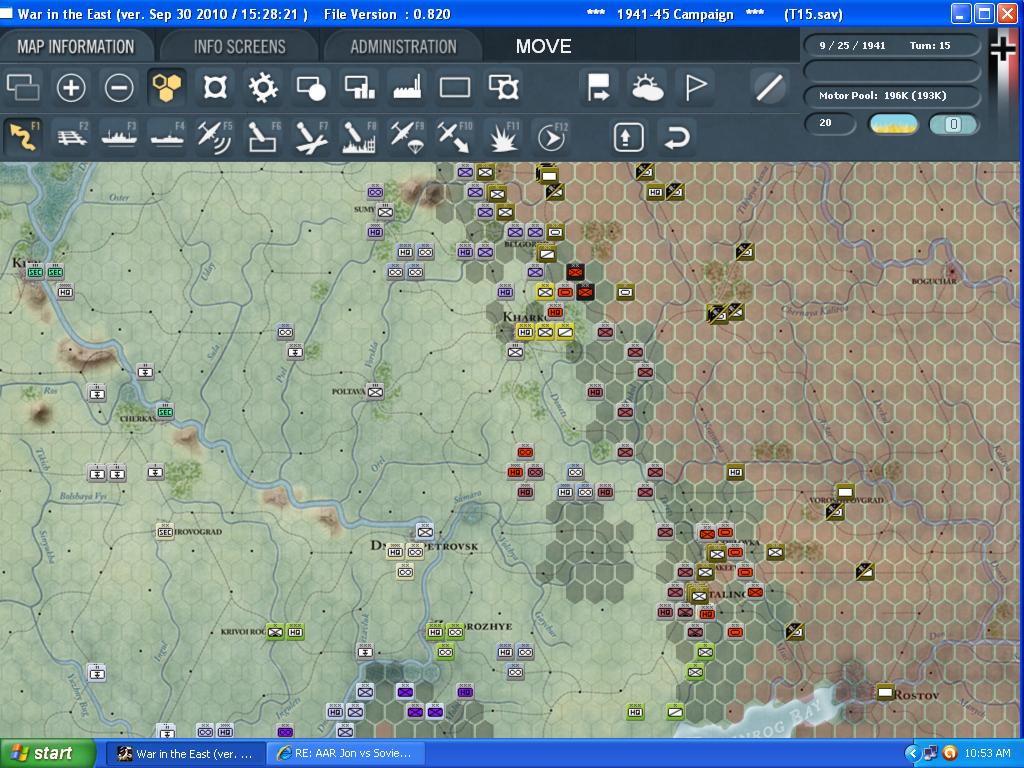Select the infantry counter at Sumy

385,212
